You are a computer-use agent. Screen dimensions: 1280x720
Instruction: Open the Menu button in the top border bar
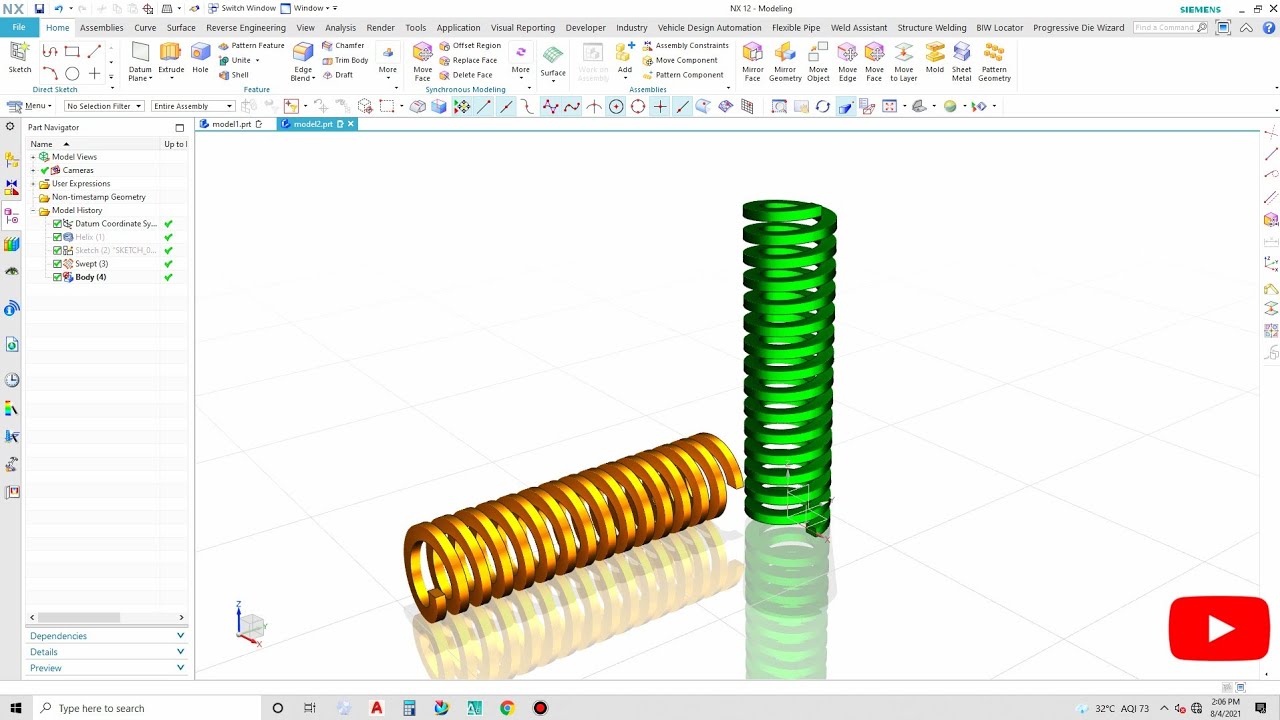click(30, 106)
